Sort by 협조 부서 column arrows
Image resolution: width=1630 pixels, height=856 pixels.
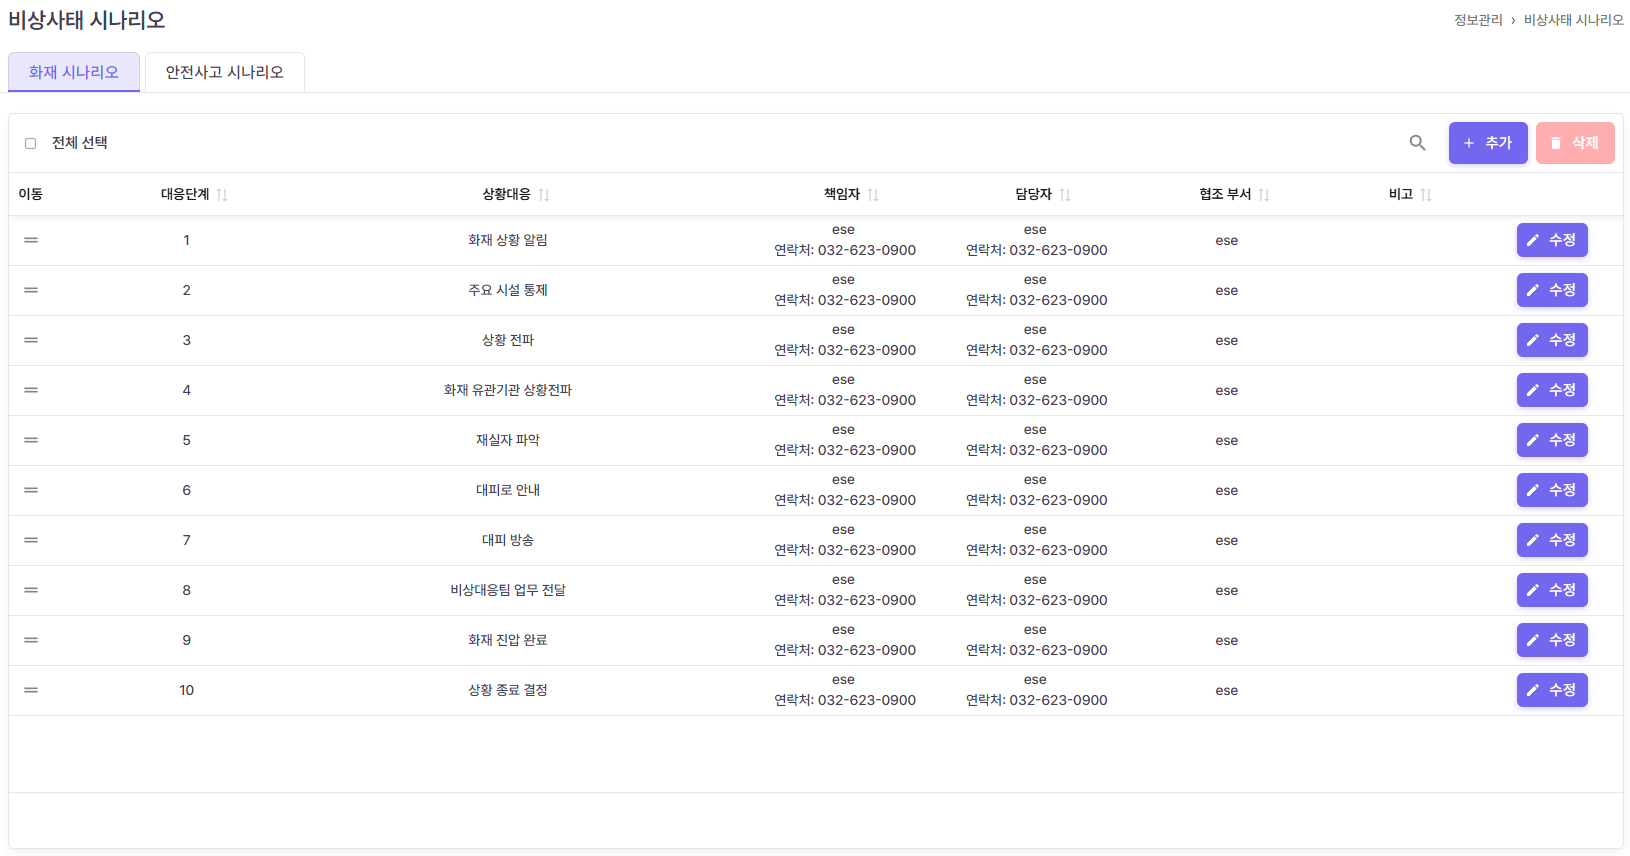click(1264, 195)
